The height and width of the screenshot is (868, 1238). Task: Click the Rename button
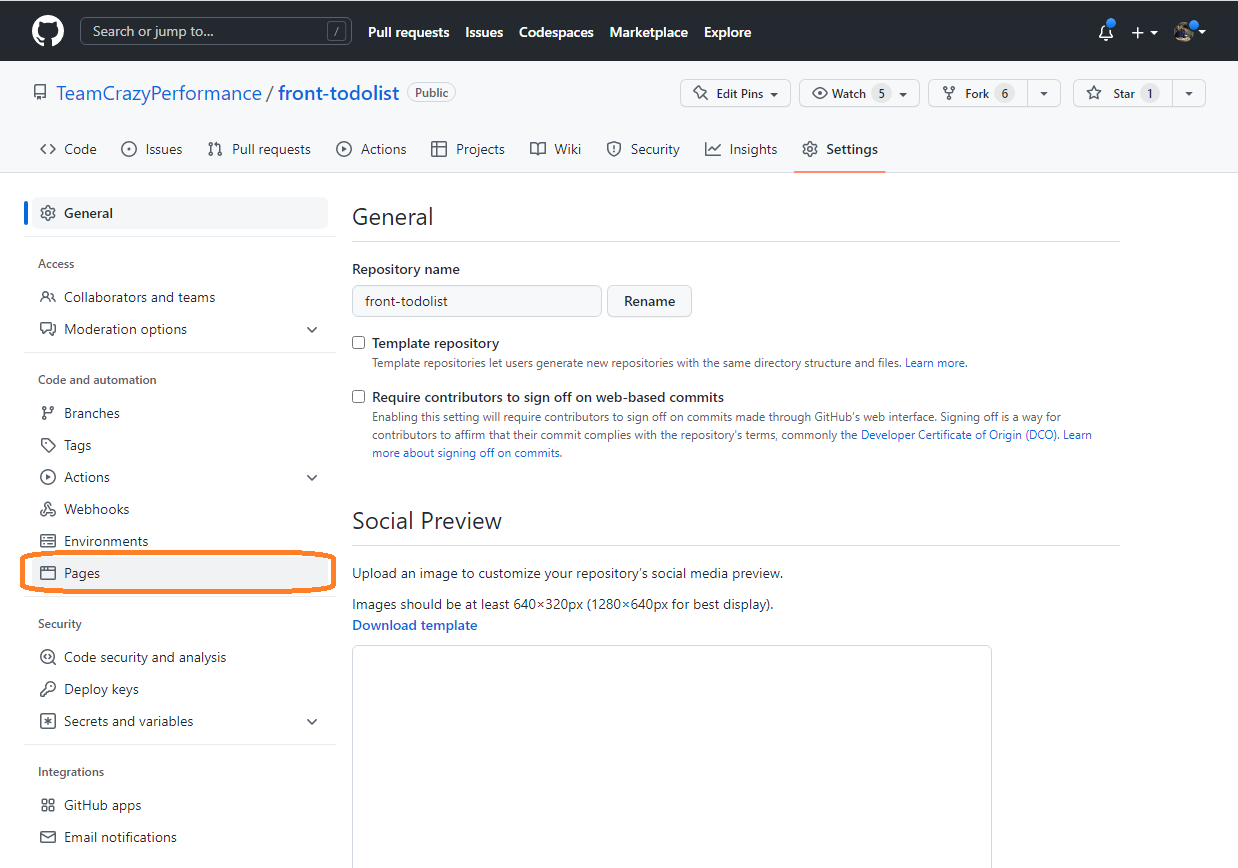click(650, 301)
